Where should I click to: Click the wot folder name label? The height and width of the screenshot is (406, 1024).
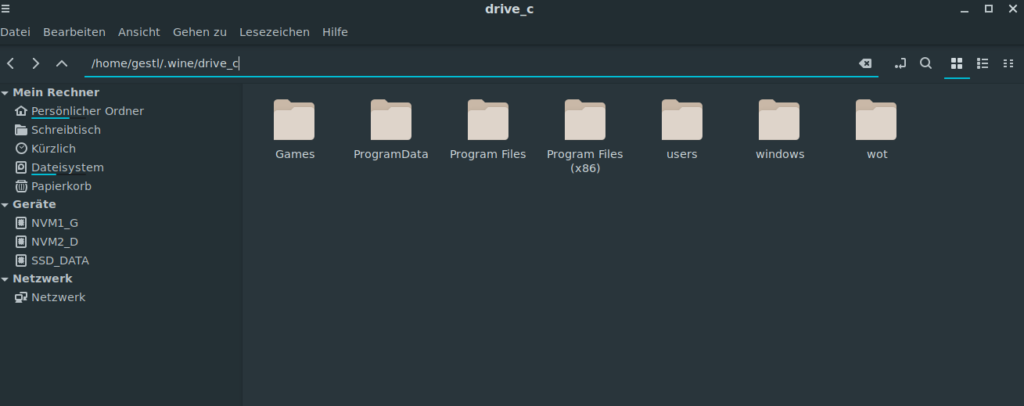(x=877, y=155)
